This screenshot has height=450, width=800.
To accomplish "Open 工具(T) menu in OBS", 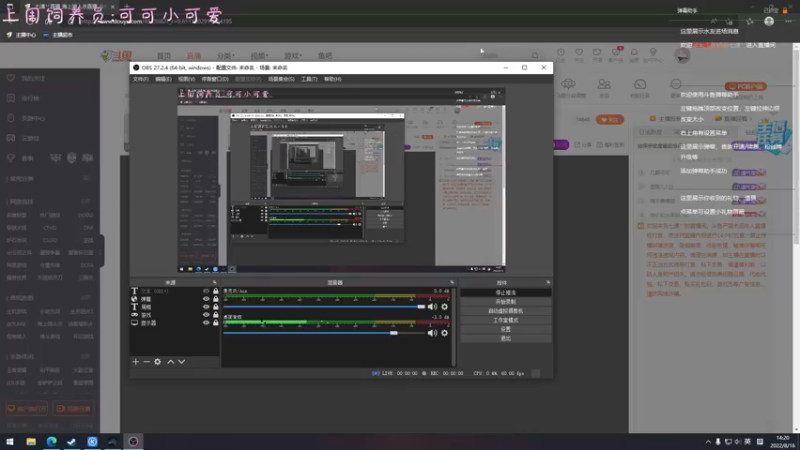I will [x=309, y=79].
